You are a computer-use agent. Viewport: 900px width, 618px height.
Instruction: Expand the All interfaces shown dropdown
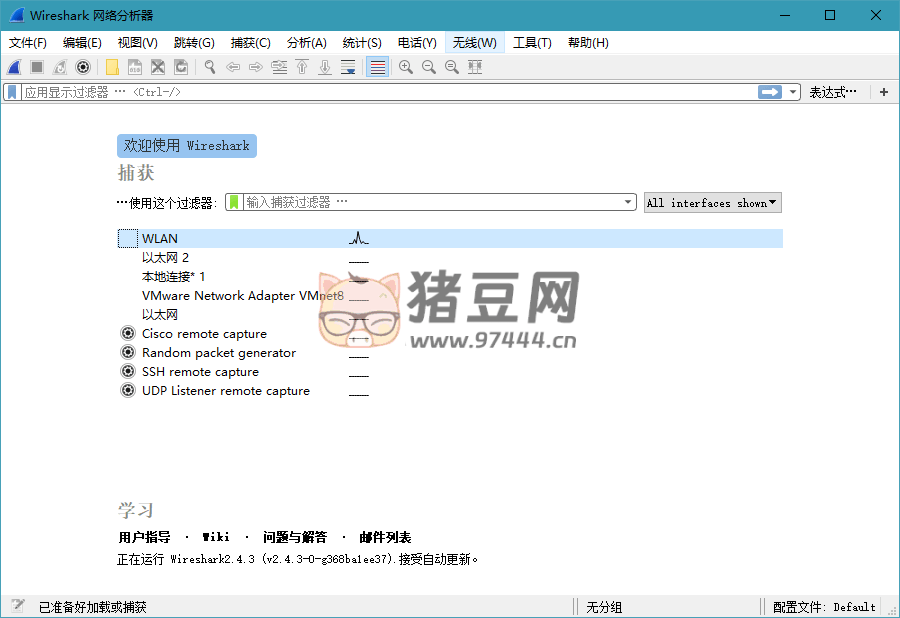click(x=712, y=203)
